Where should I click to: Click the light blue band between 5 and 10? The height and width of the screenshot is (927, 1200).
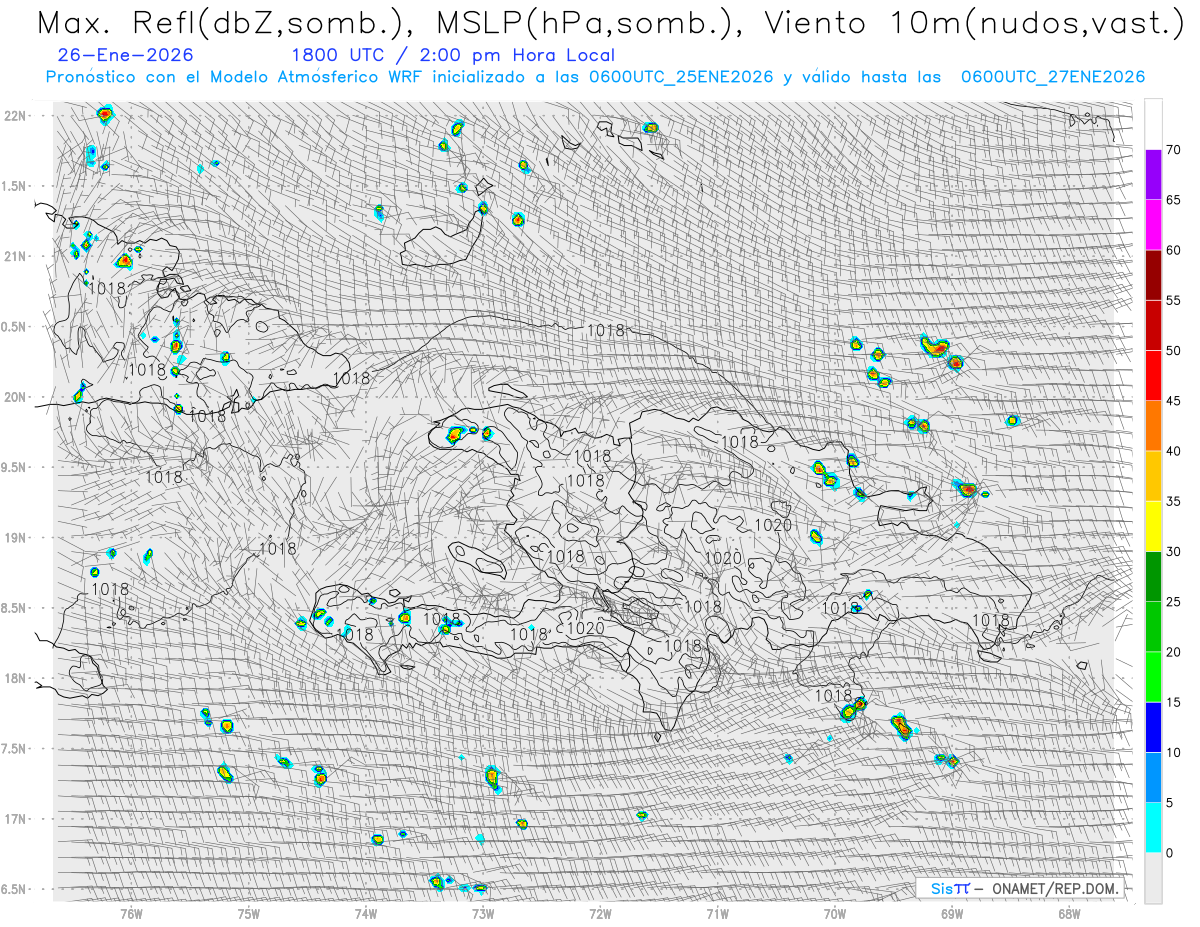[1153, 777]
